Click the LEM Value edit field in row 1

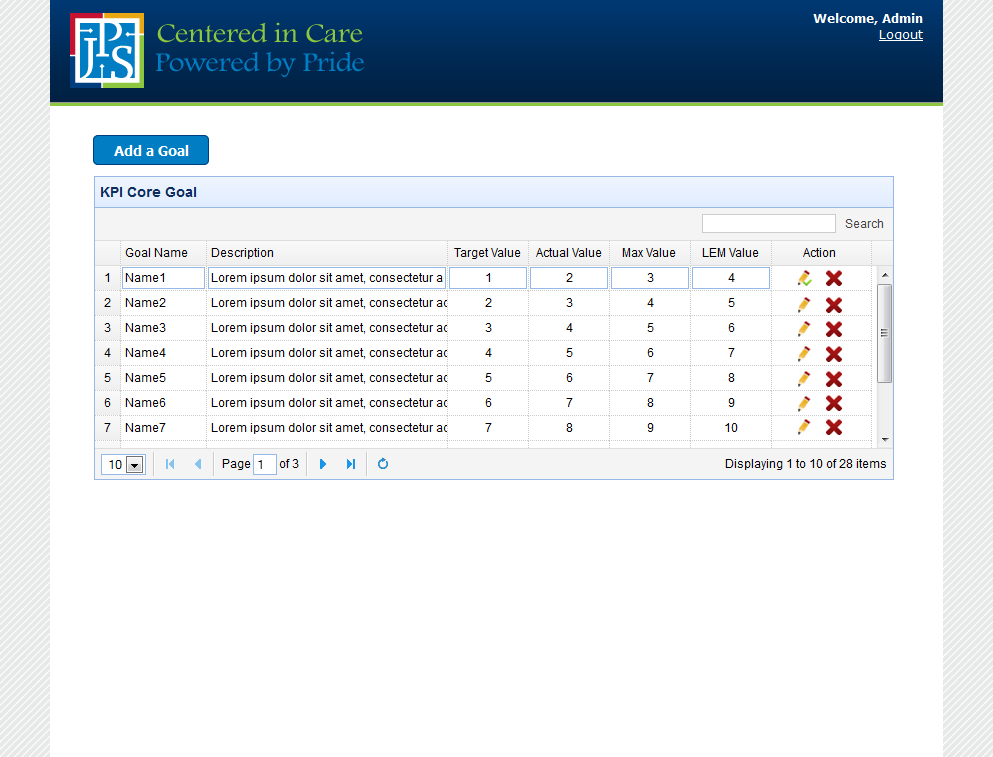(731, 278)
